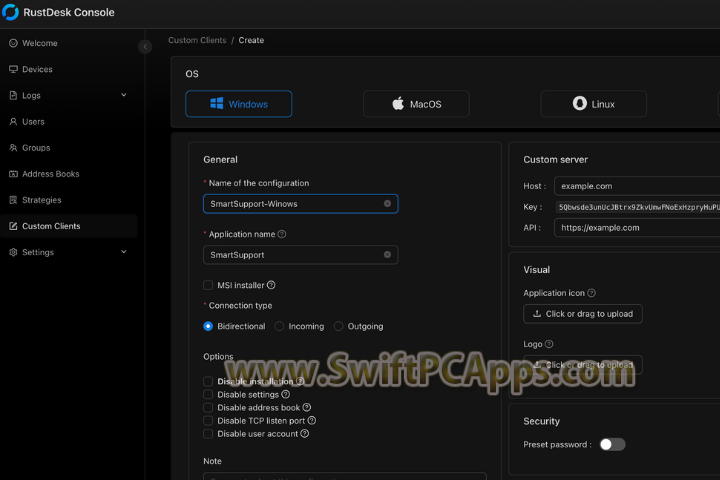This screenshot has width=720, height=480.
Task: Edit the custom server Host field
Action: coord(637,186)
